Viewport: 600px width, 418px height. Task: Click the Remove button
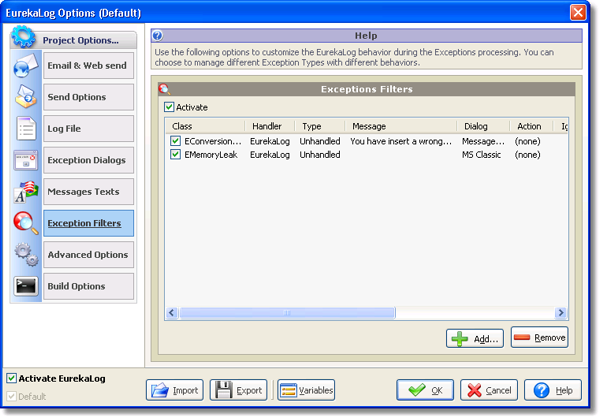pos(539,337)
